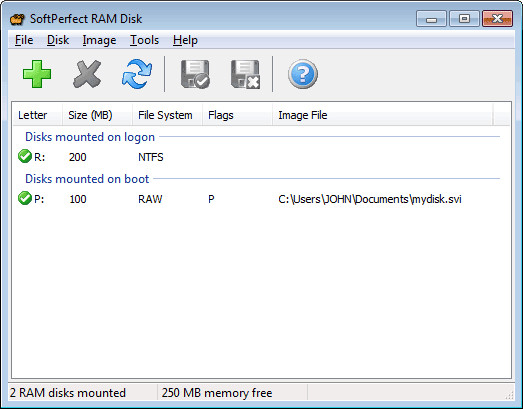The height and width of the screenshot is (409, 523).
Task: Click the size value 100
Action: 78,199
